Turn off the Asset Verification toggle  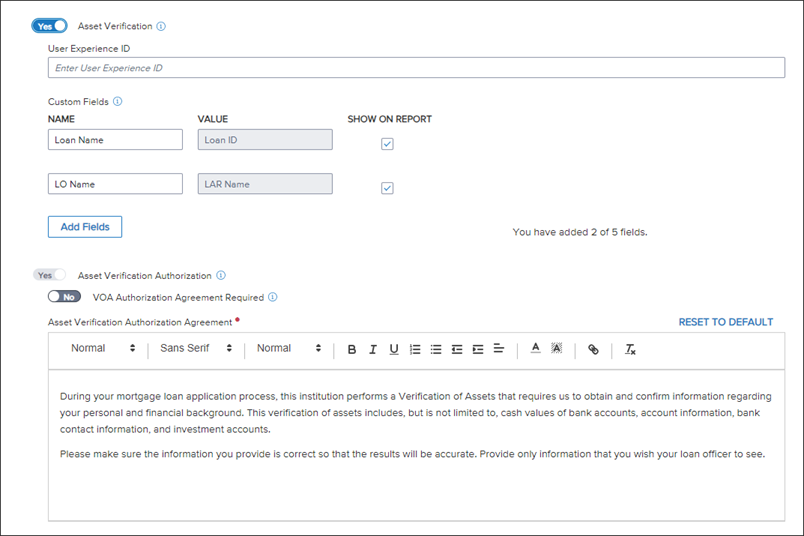click(x=50, y=26)
